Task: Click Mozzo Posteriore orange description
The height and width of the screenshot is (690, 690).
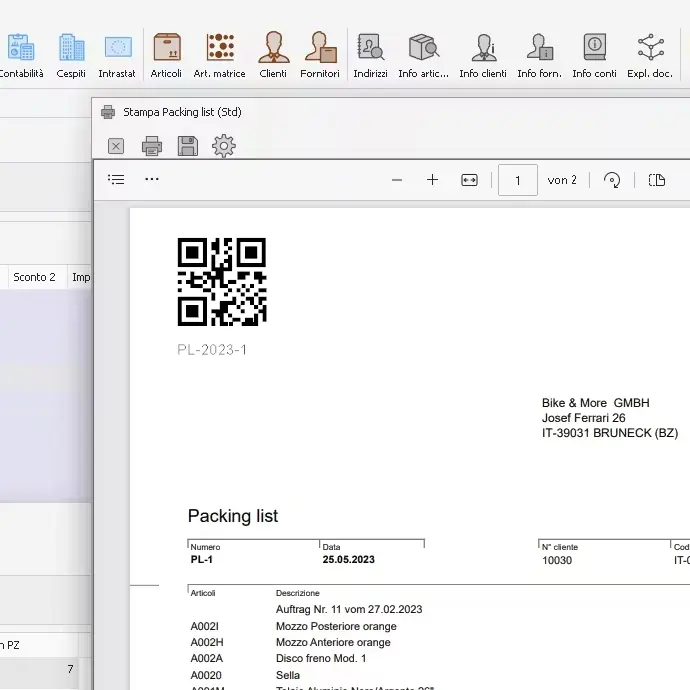Action: pos(336,626)
